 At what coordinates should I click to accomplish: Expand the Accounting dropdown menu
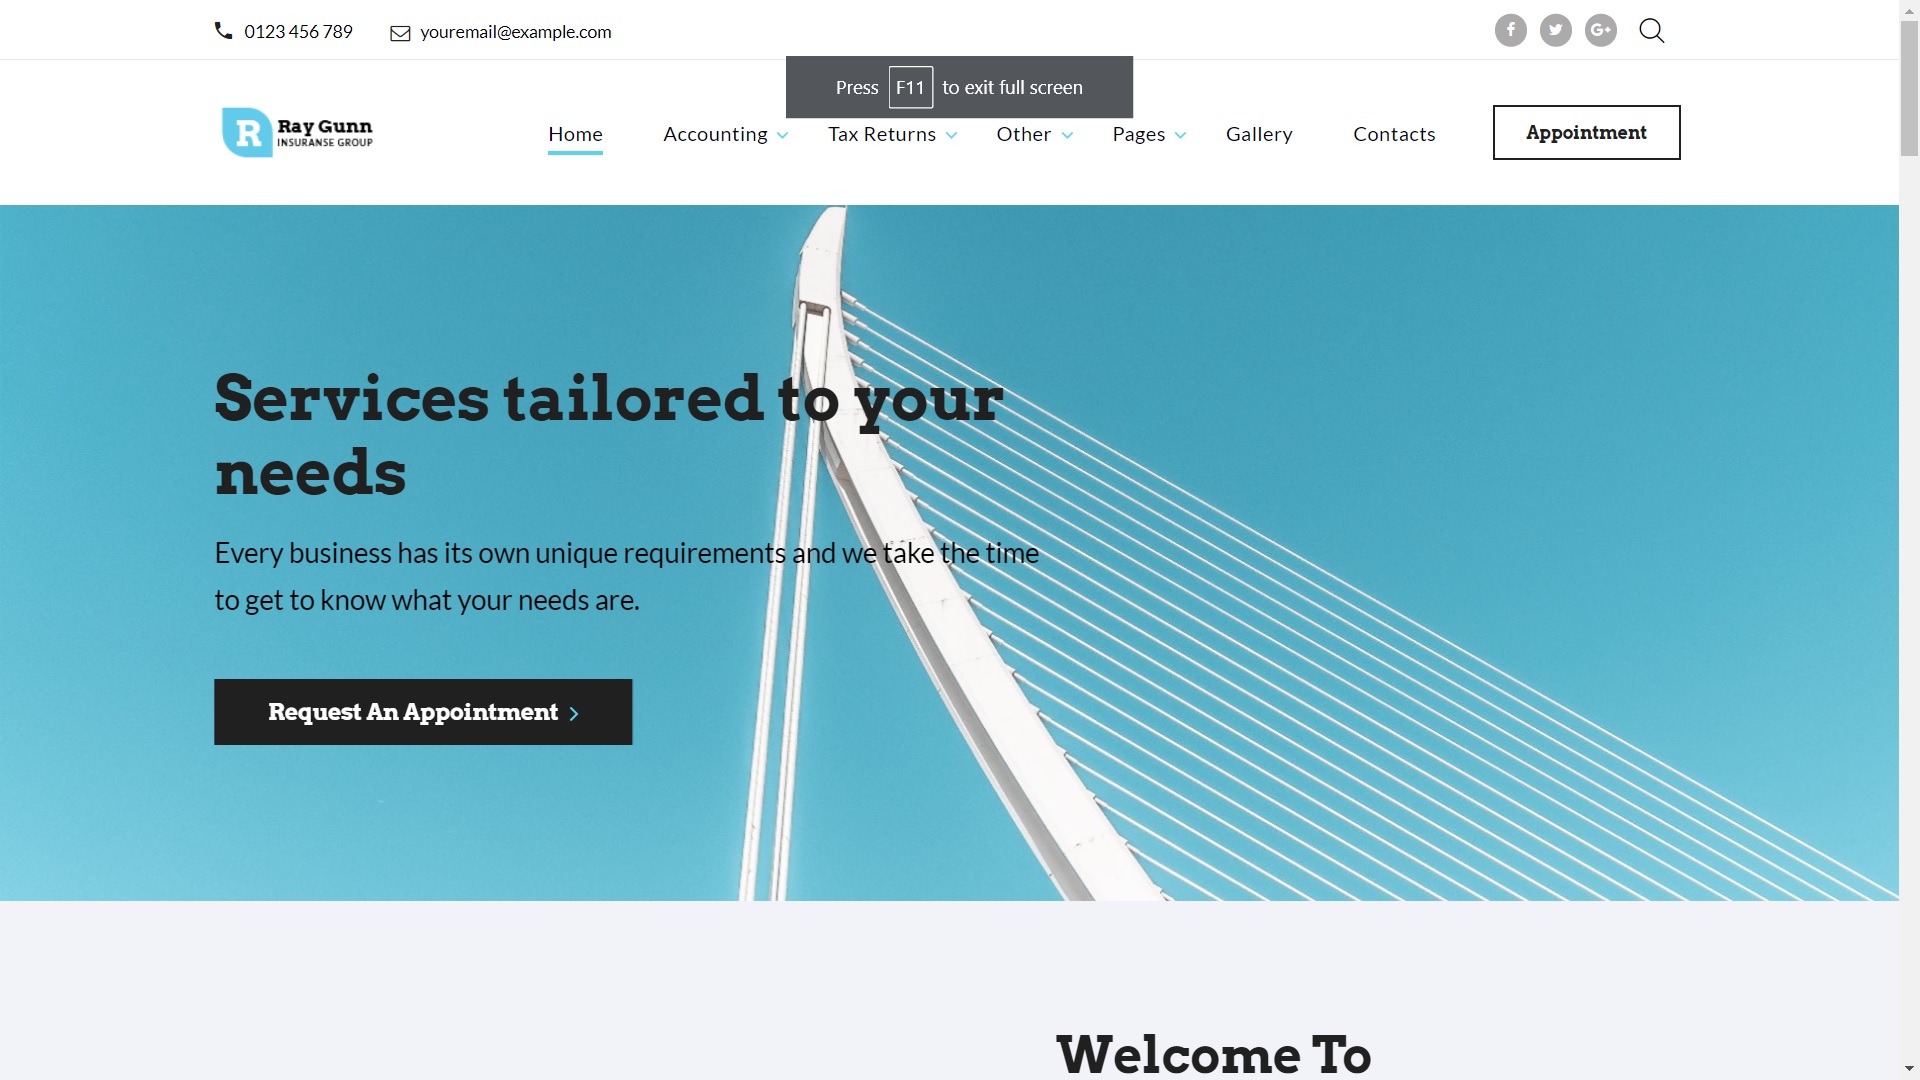(x=725, y=133)
